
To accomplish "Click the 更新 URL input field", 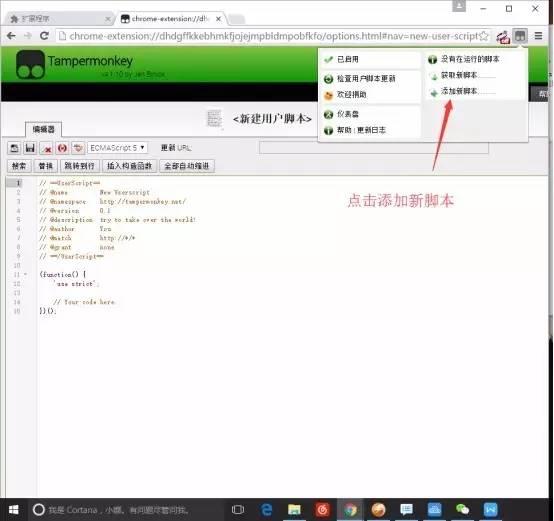I will point(374,148).
